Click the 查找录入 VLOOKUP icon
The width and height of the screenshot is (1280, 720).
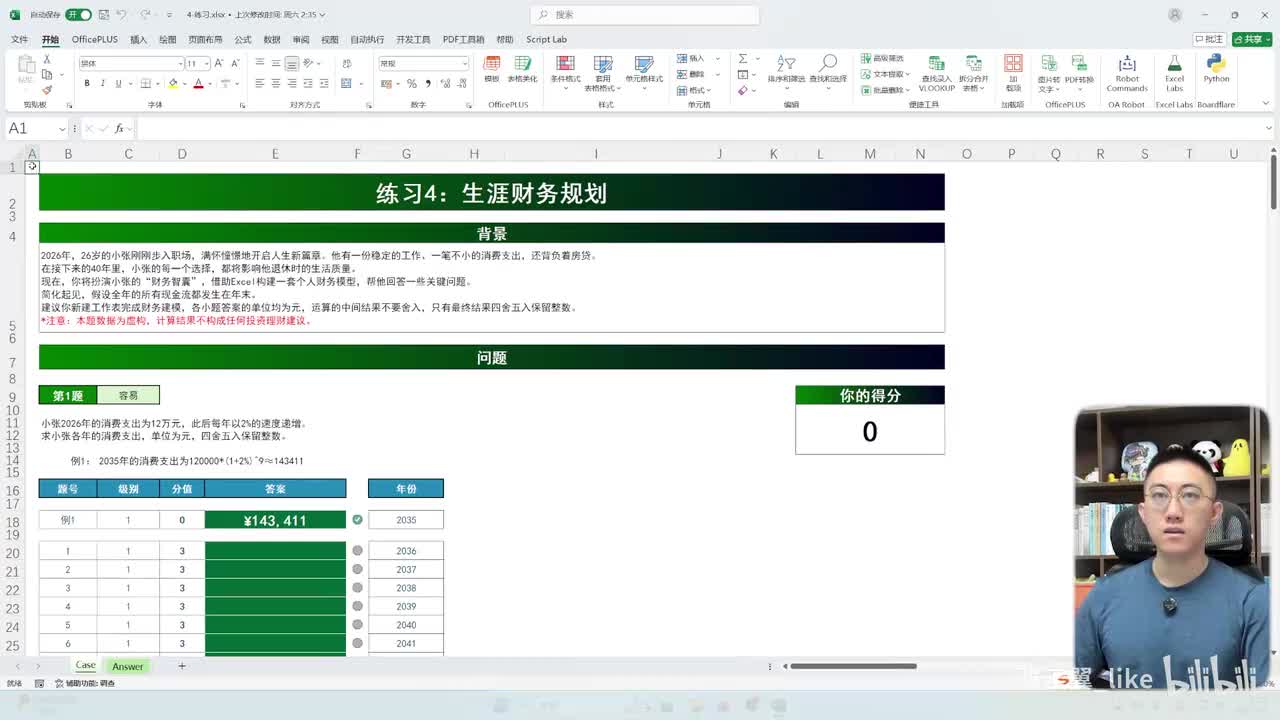[937, 63]
